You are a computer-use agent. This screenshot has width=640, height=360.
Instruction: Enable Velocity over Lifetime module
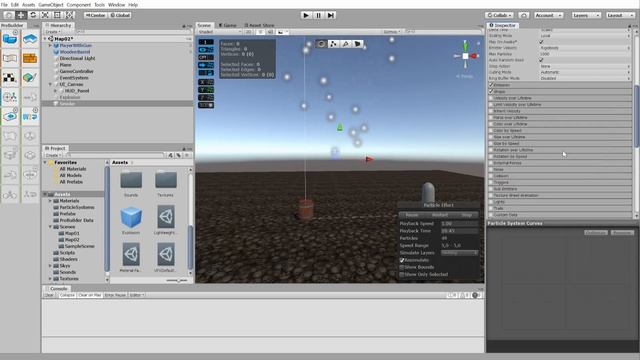pos(491,98)
